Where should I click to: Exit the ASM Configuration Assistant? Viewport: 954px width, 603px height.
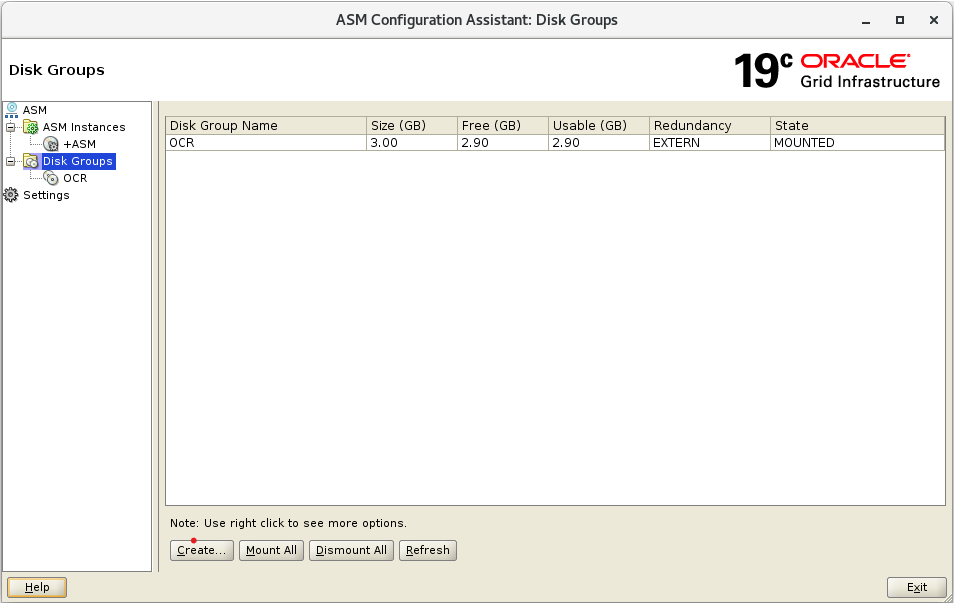point(917,587)
